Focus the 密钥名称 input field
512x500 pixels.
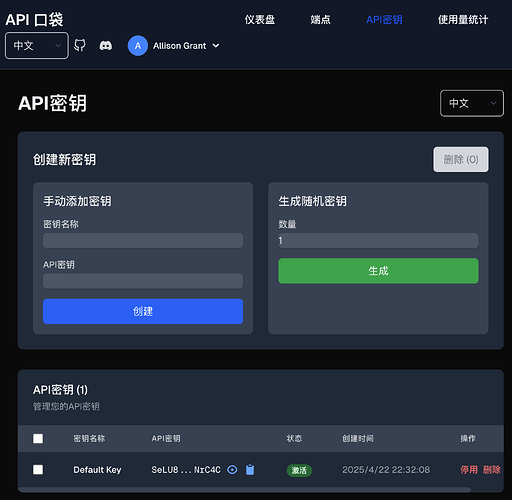point(143,240)
